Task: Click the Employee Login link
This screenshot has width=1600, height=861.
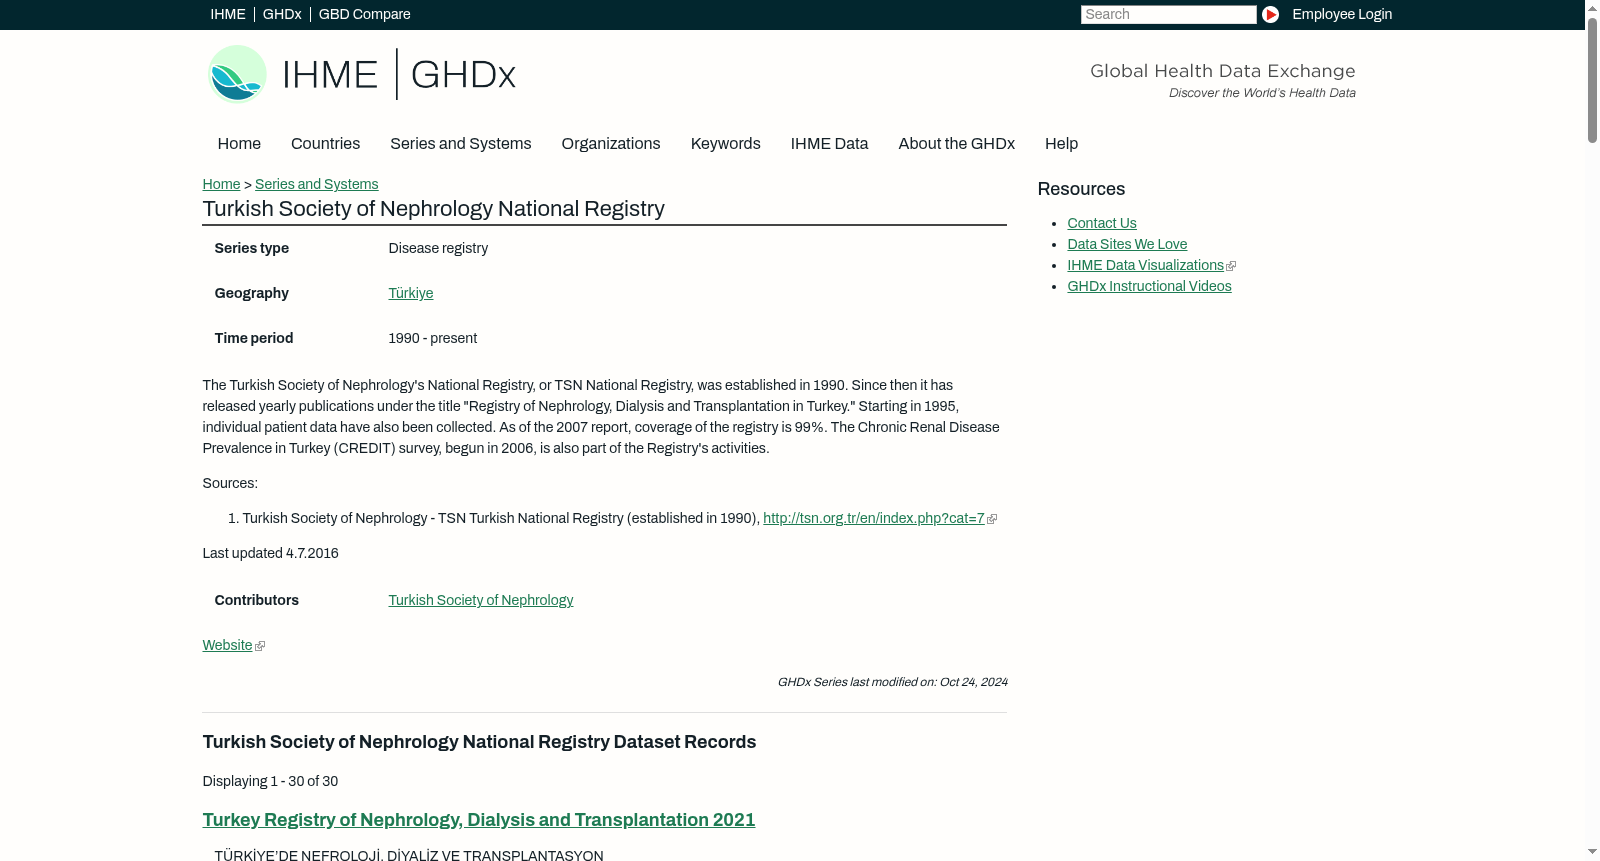Action: 1342,14
